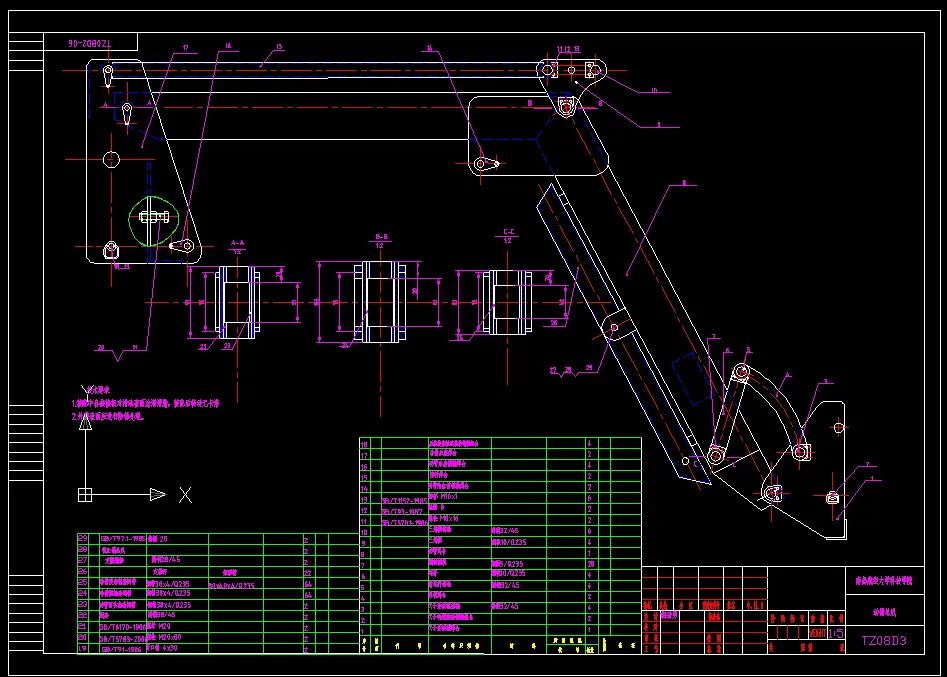
Task: Click the C-C section view label
Action: coord(509,232)
